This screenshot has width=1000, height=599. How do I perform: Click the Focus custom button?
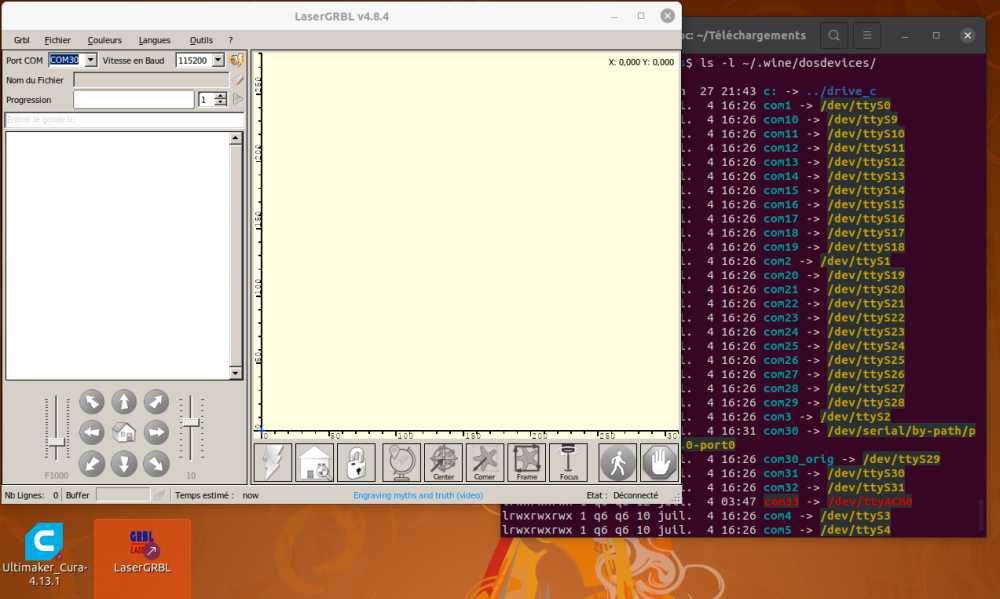pos(568,462)
